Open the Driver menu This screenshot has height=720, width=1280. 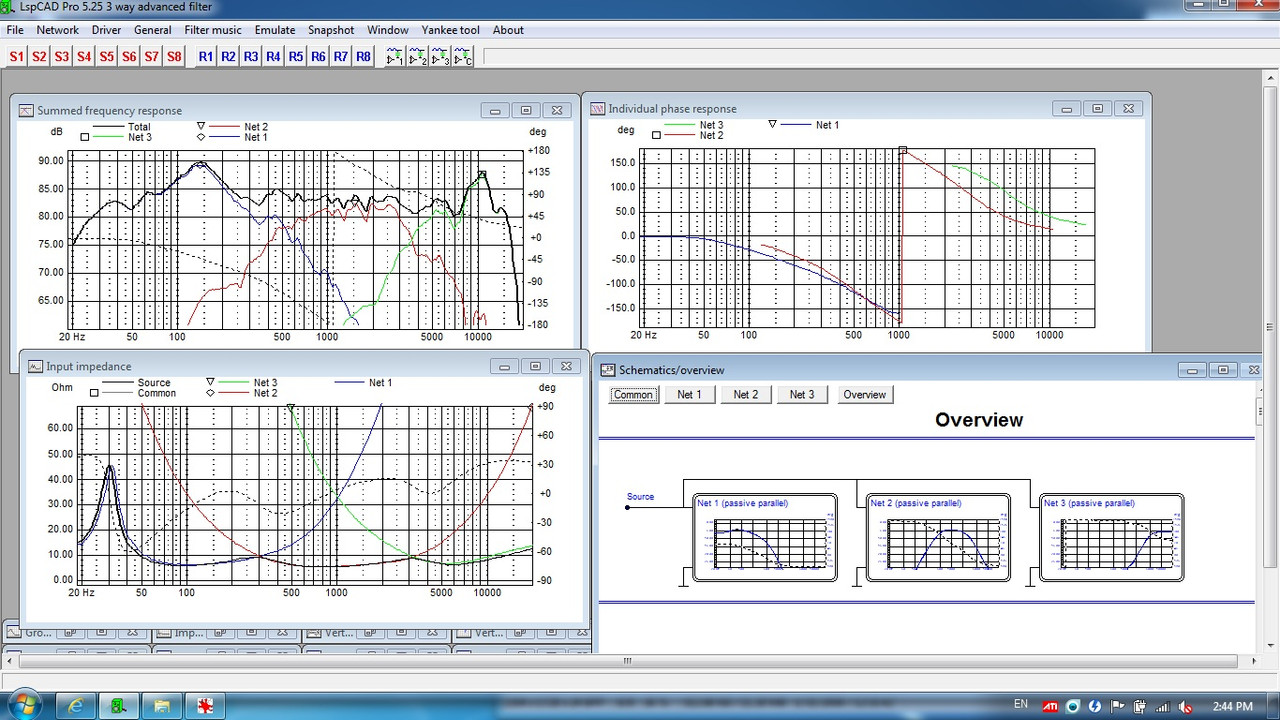(107, 30)
